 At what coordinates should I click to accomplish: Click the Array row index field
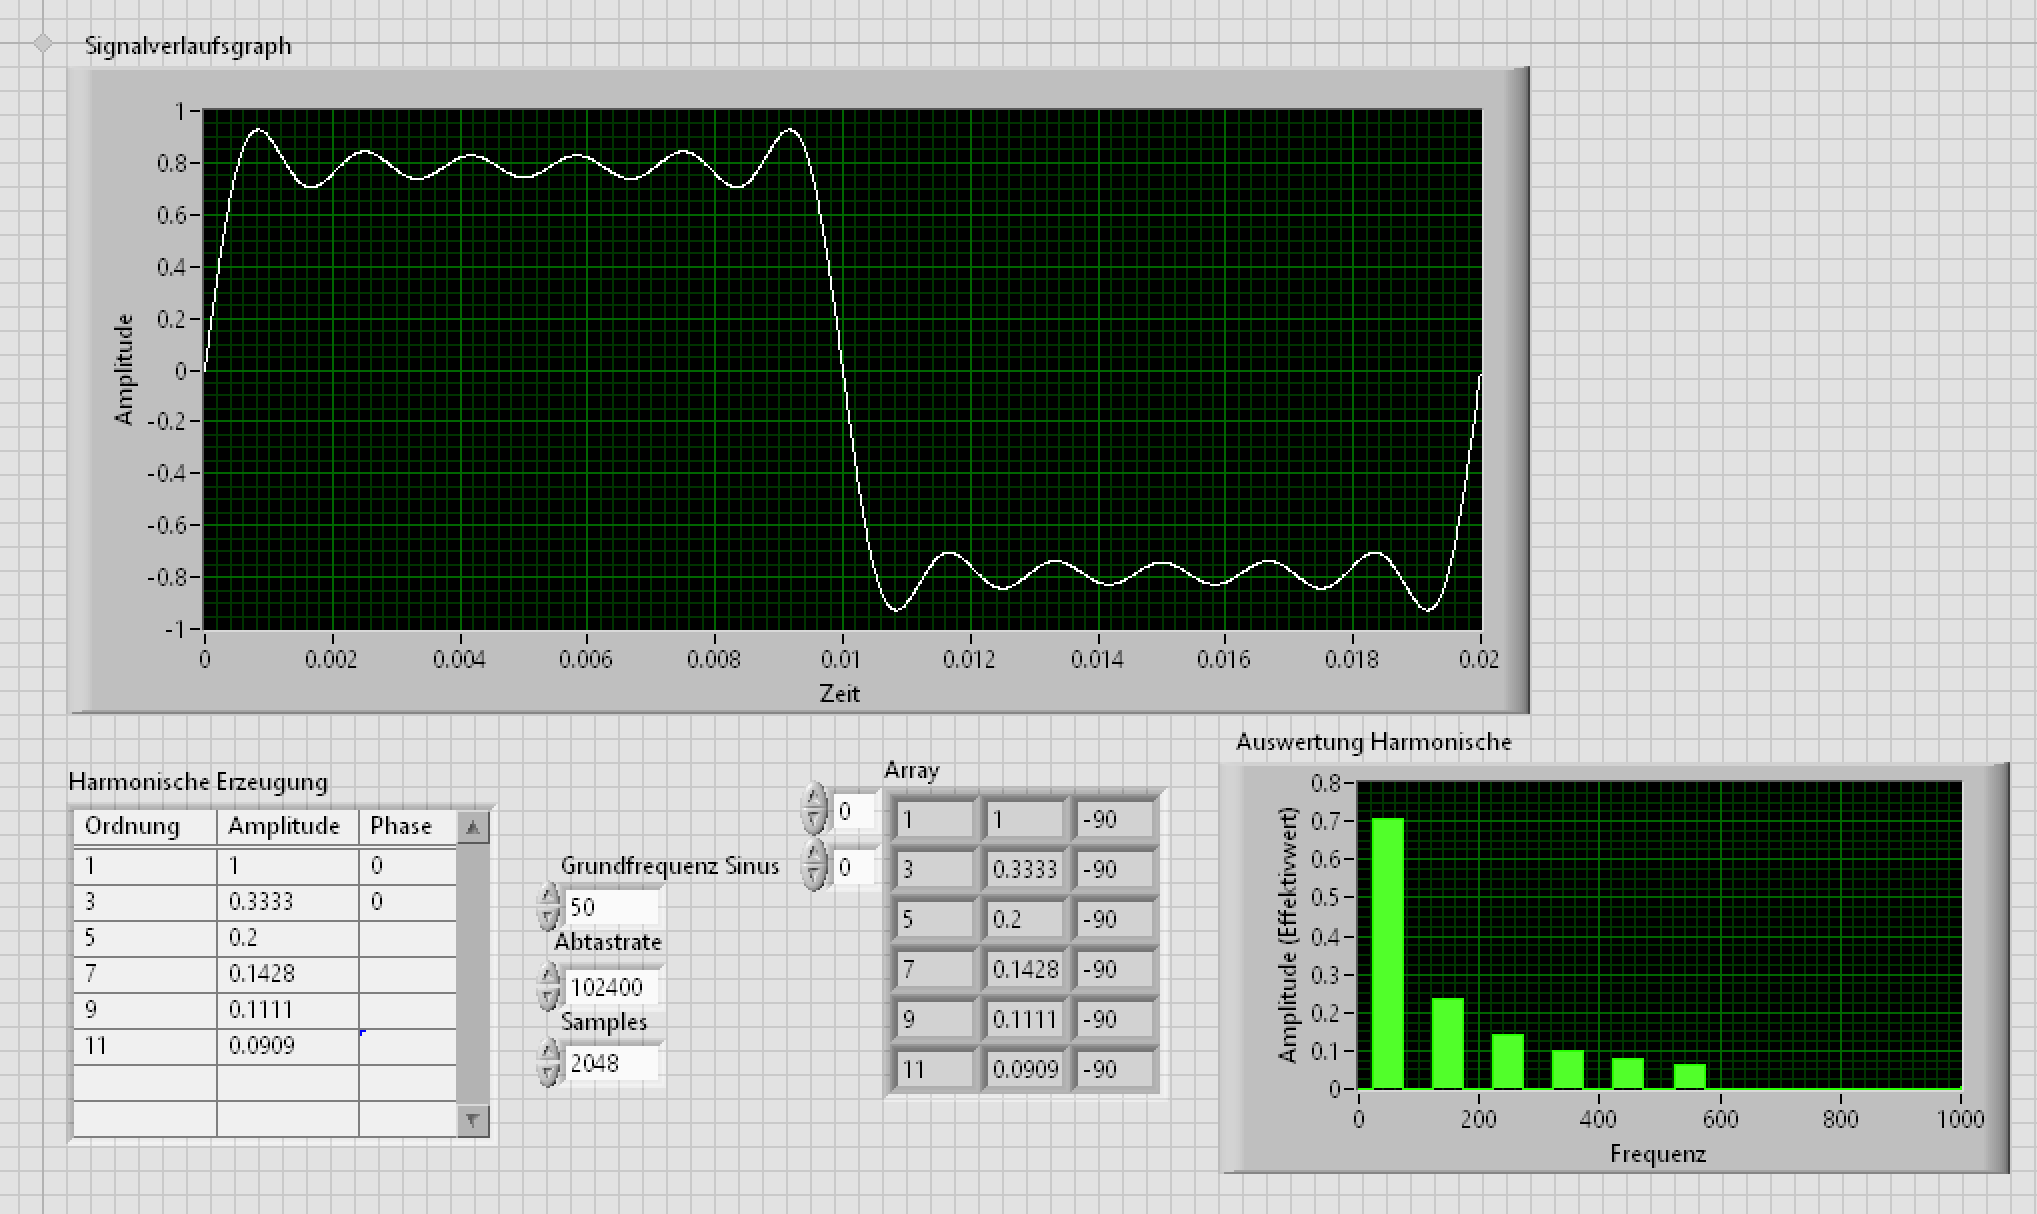coord(853,811)
